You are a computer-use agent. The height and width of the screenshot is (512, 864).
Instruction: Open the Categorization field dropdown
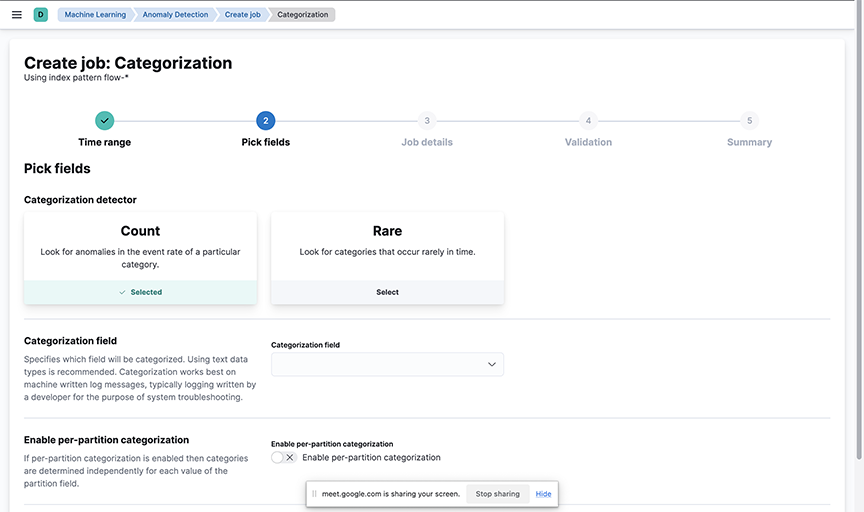(387, 364)
